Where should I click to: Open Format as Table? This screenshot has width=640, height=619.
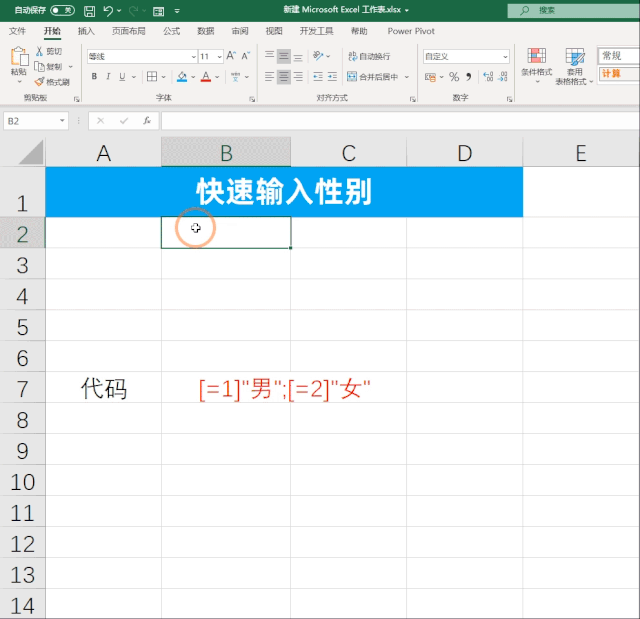click(574, 67)
